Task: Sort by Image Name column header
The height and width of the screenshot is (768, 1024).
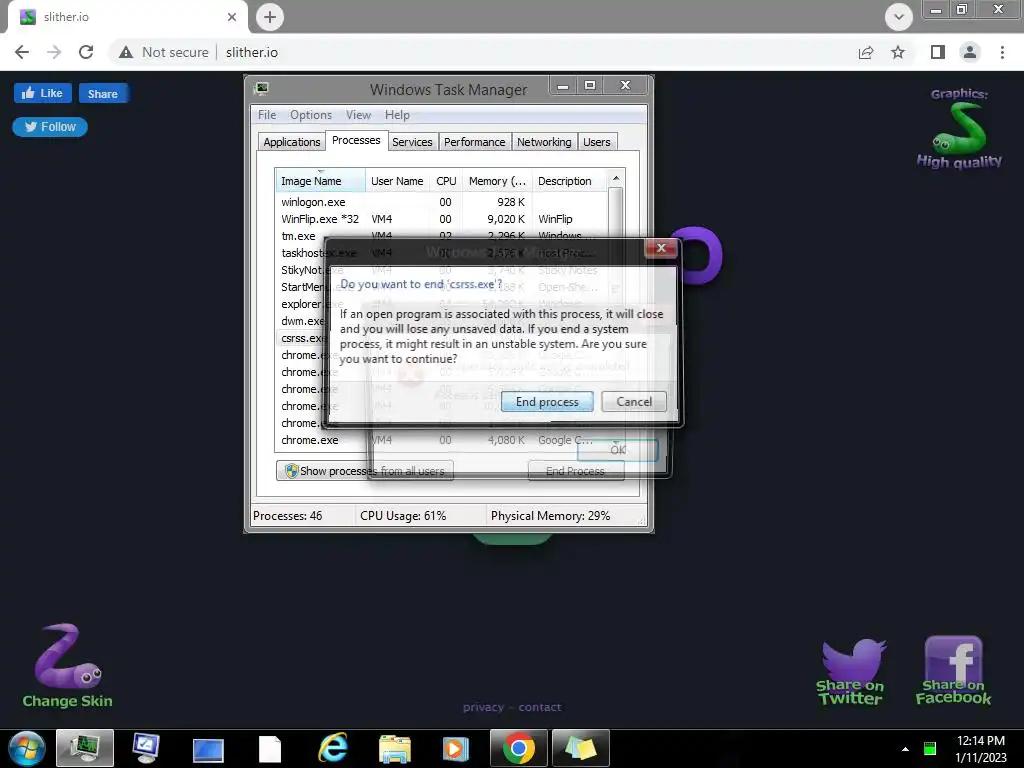Action: click(x=320, y=181)
